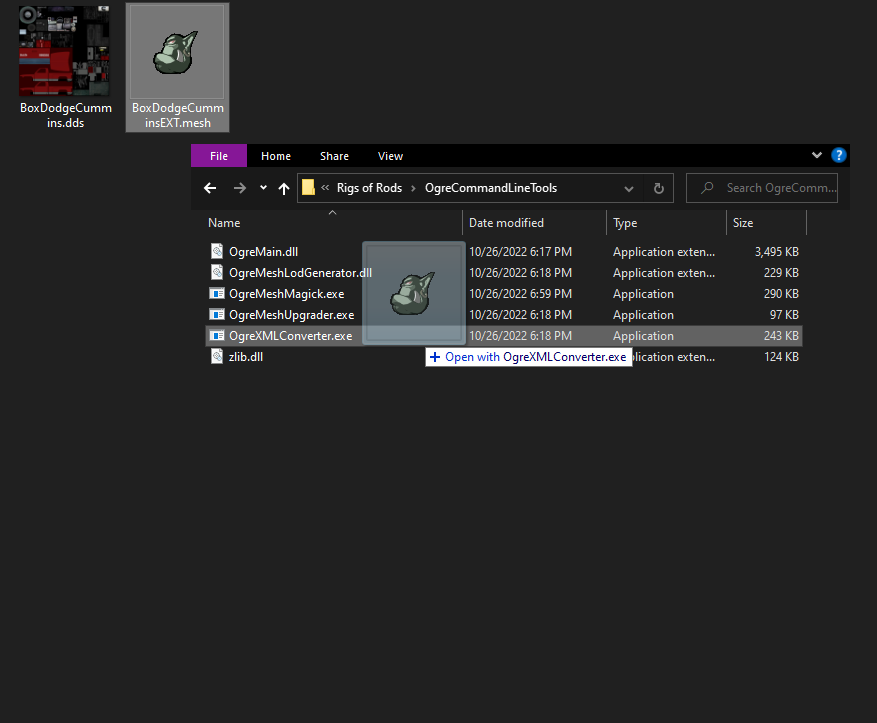Image resolution: width=877 pixels, height=723 pixels.
Task: Click the OgreMeshMagick.exe Application type cell
Action: tap(643, 294)
